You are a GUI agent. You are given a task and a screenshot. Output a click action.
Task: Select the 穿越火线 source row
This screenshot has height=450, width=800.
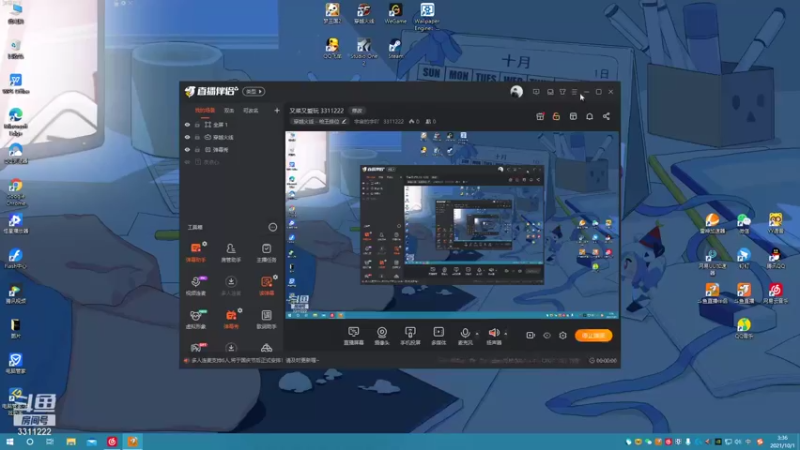(232, 137)
